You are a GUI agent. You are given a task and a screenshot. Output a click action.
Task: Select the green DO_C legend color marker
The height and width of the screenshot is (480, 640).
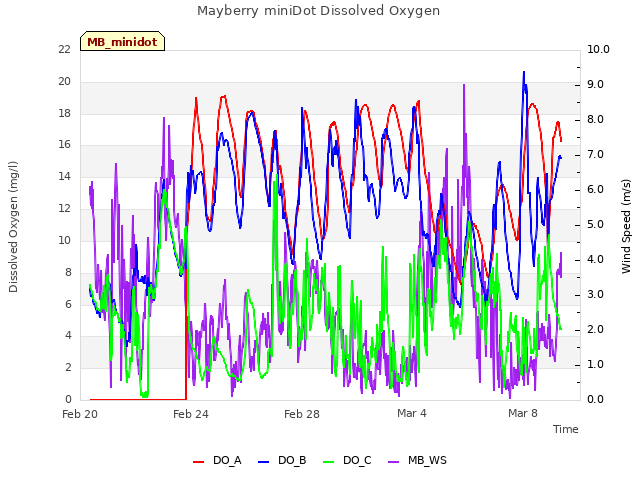click(x=329, y=462)
